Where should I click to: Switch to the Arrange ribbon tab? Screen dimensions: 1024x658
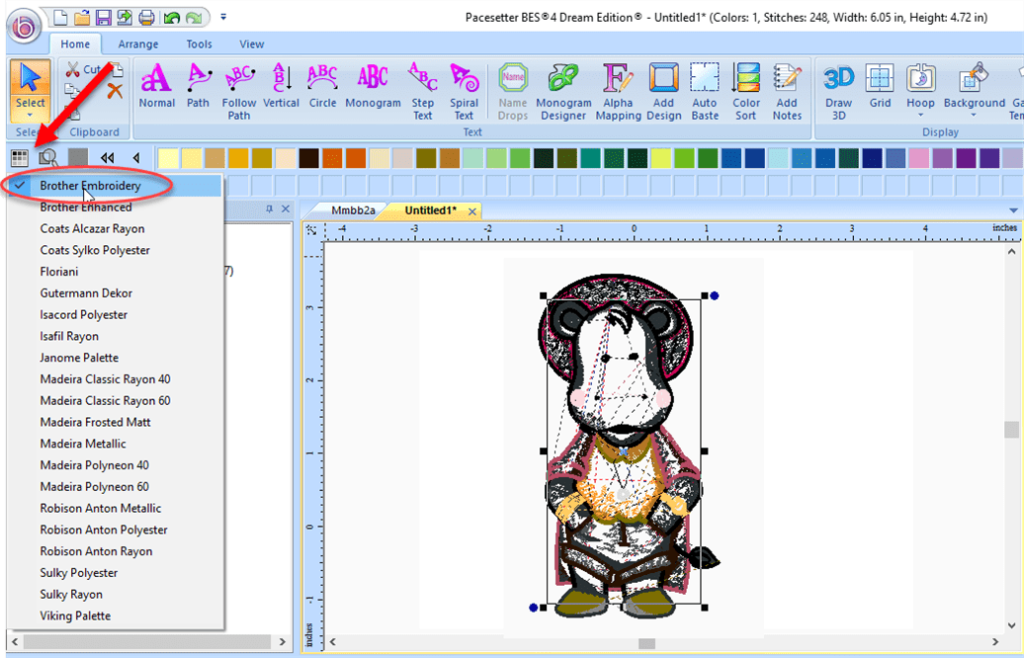pyautogui.click(x=138, y=43)
